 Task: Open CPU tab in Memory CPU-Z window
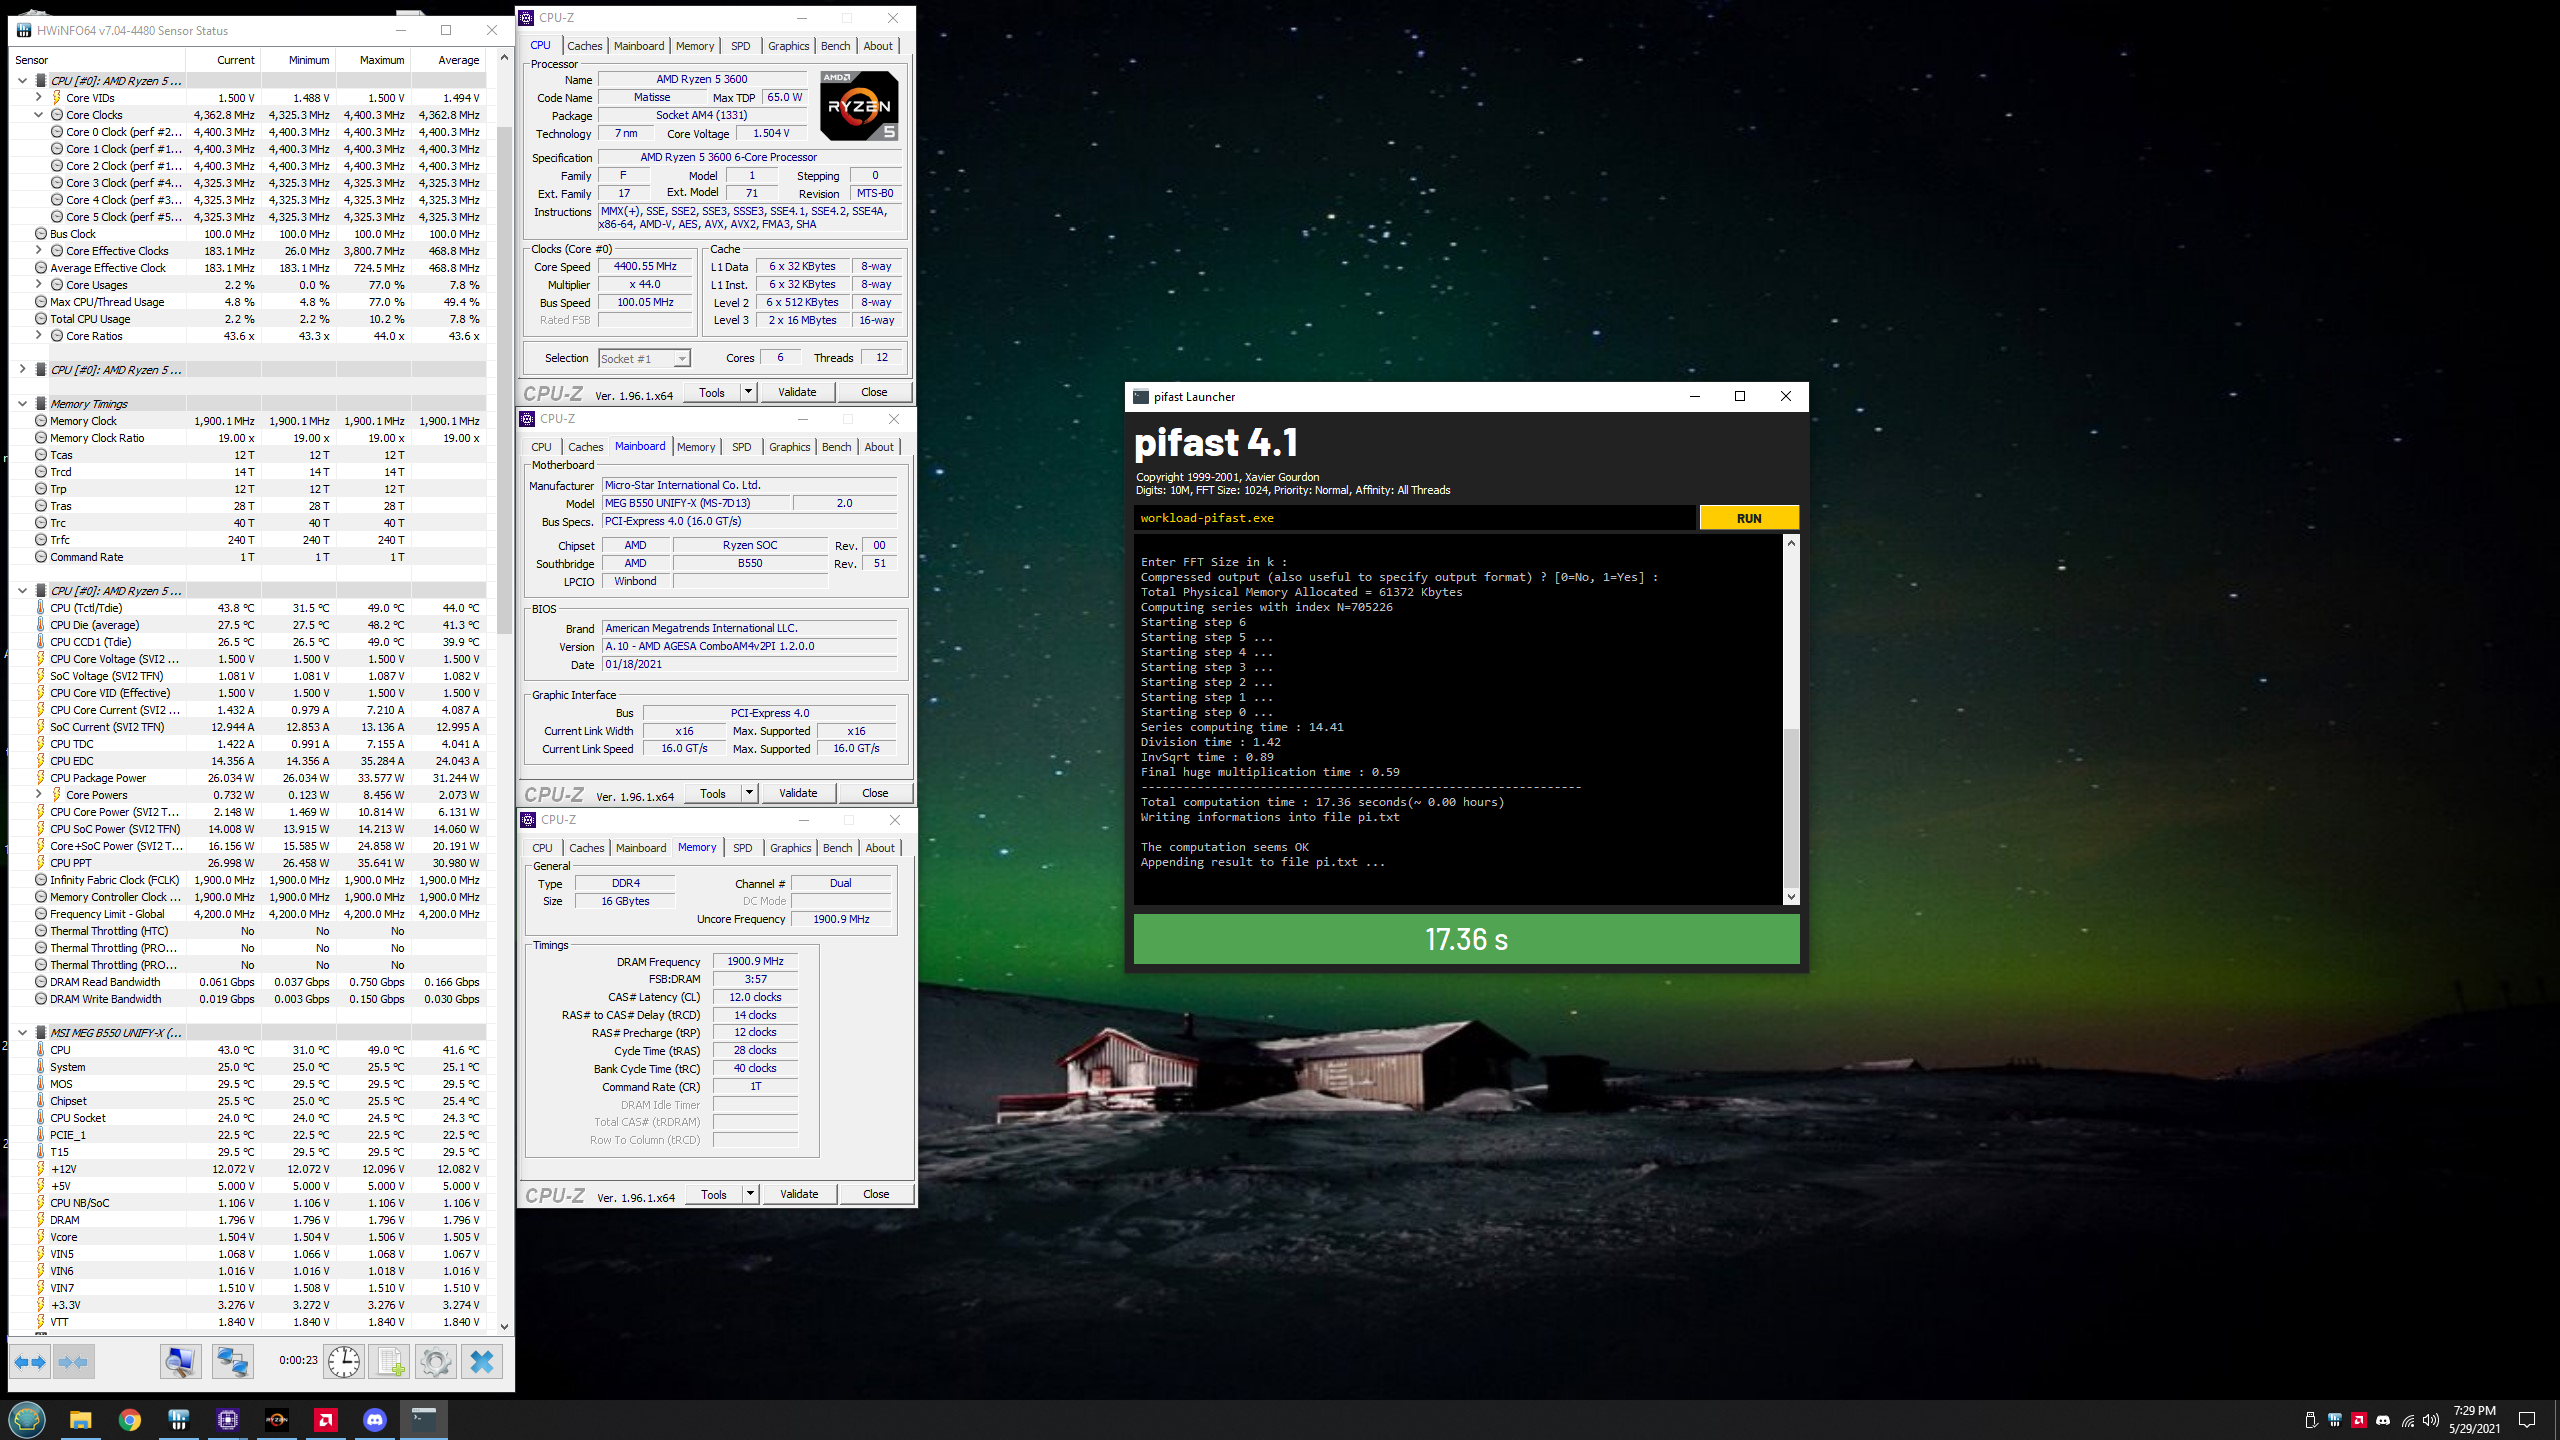[x=542, y=848]
